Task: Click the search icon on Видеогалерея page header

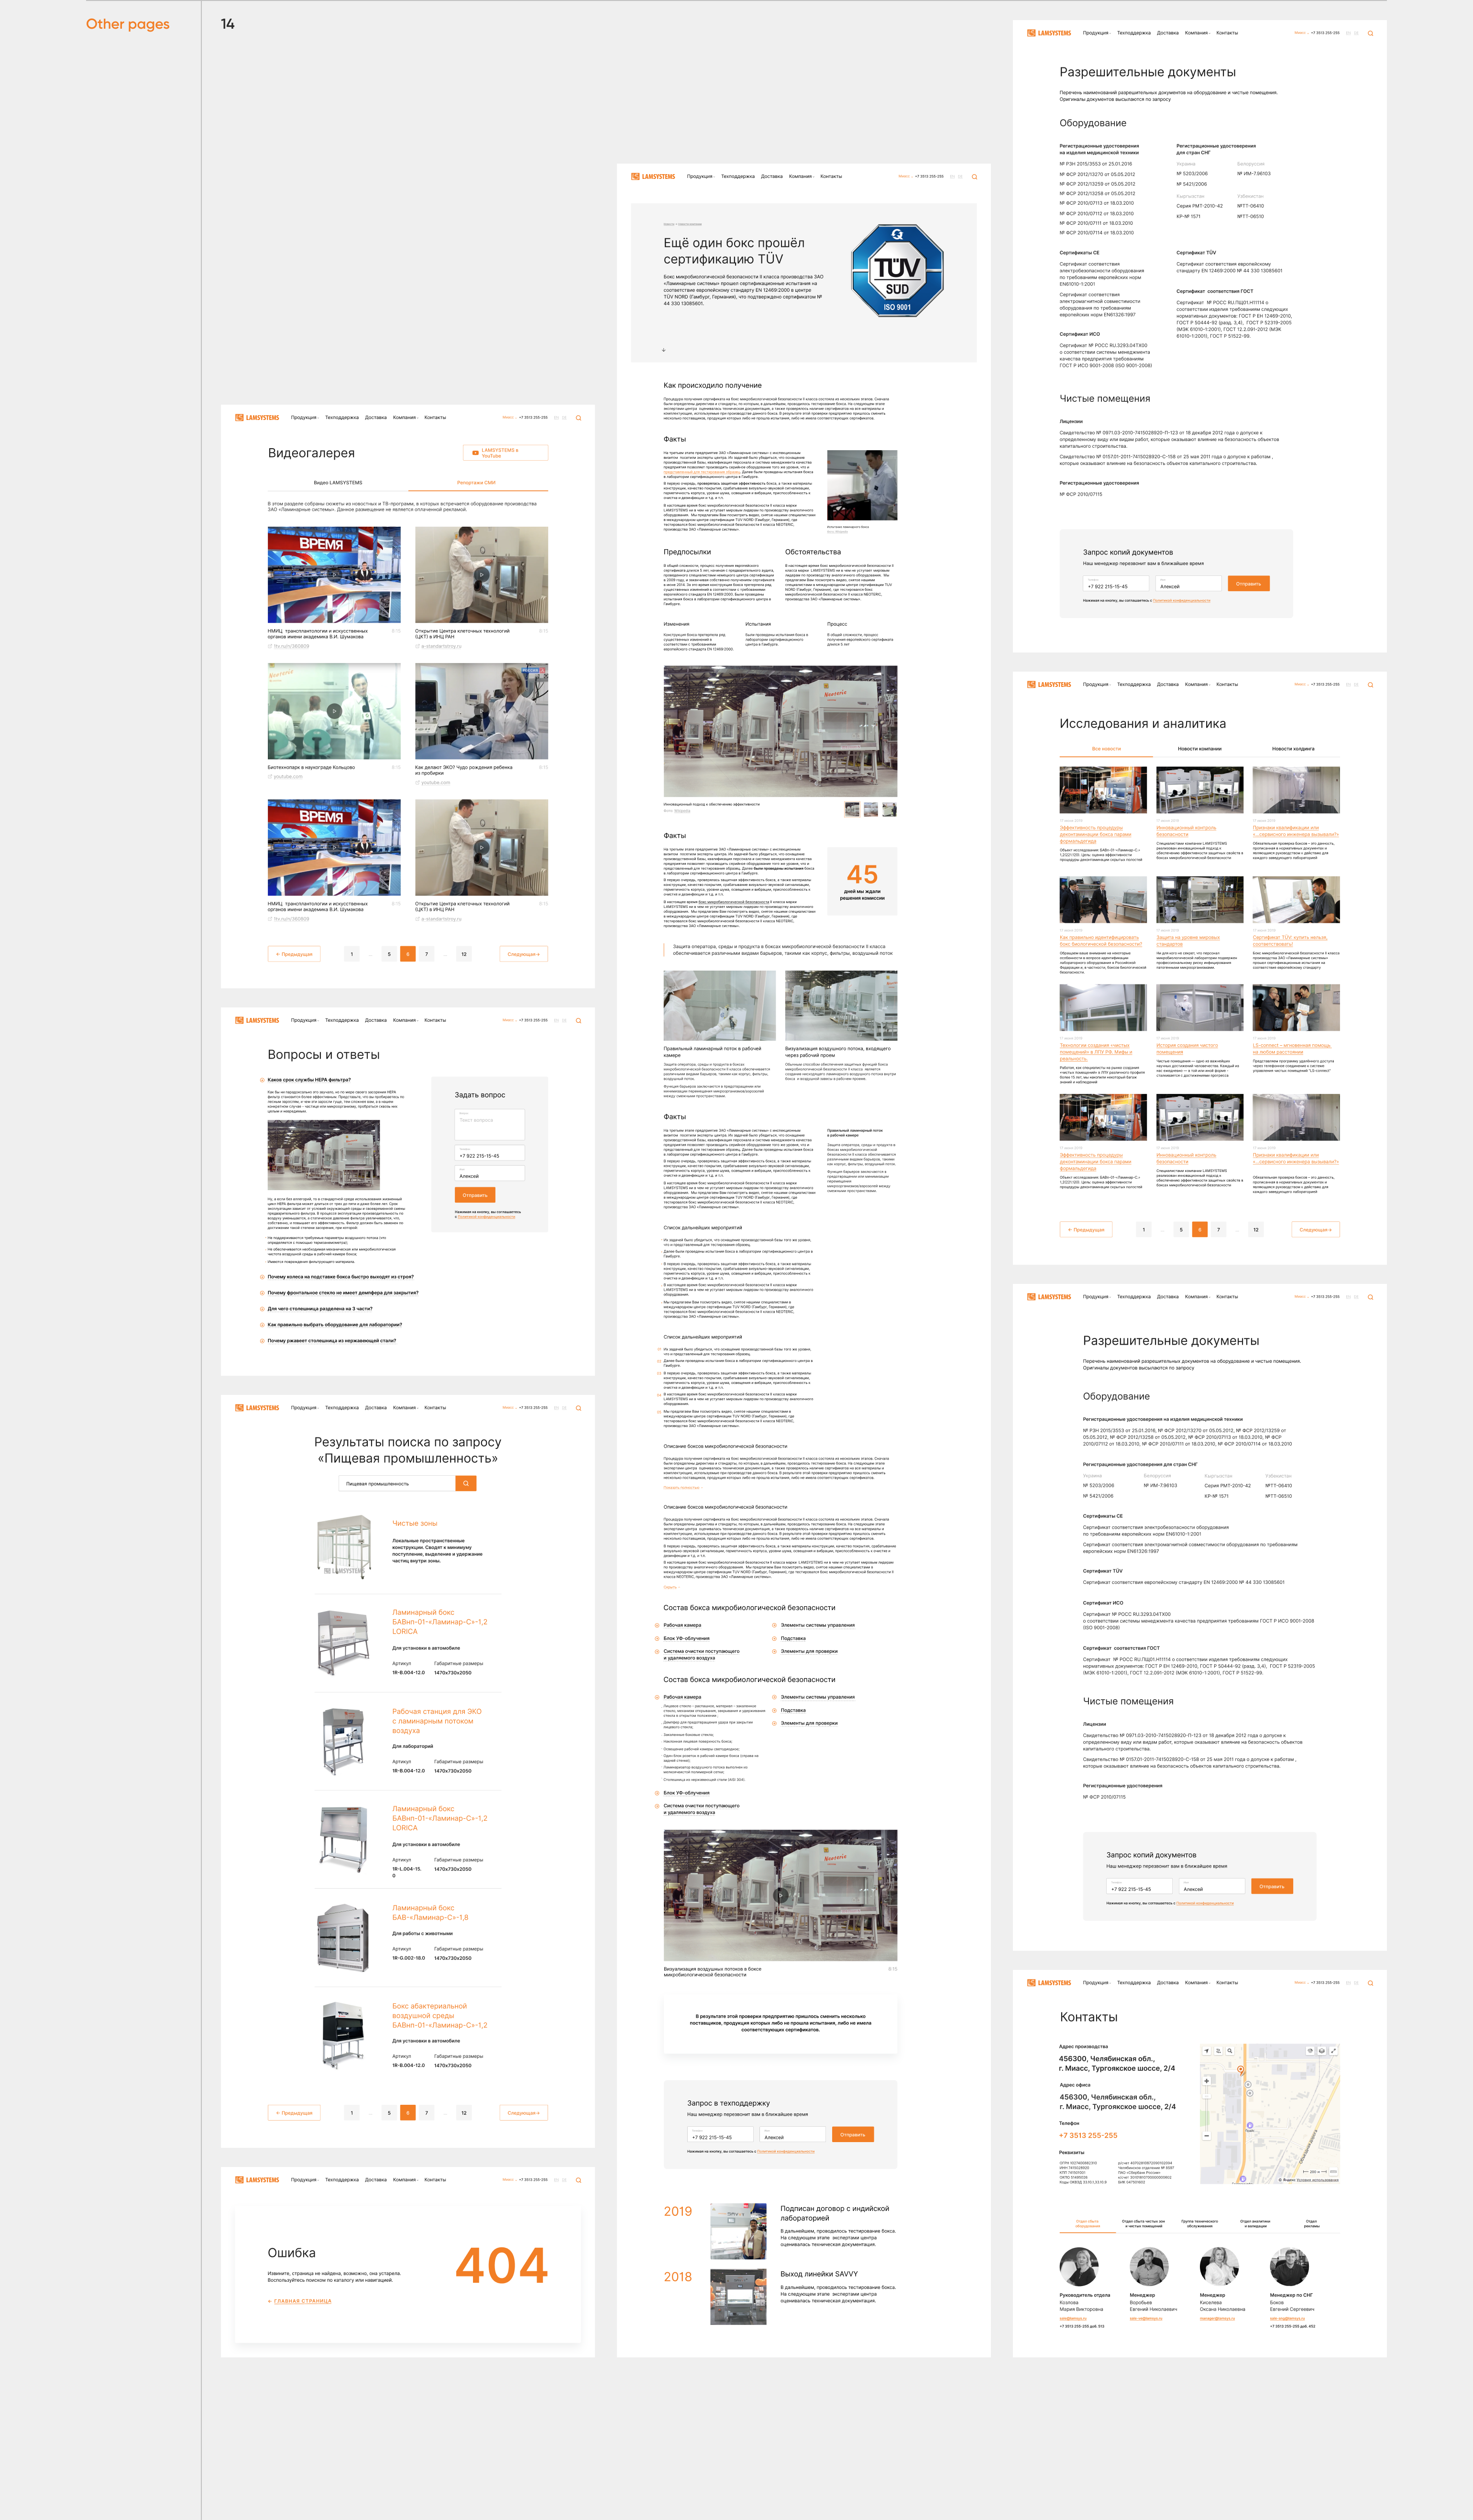Action: point(578,418)
